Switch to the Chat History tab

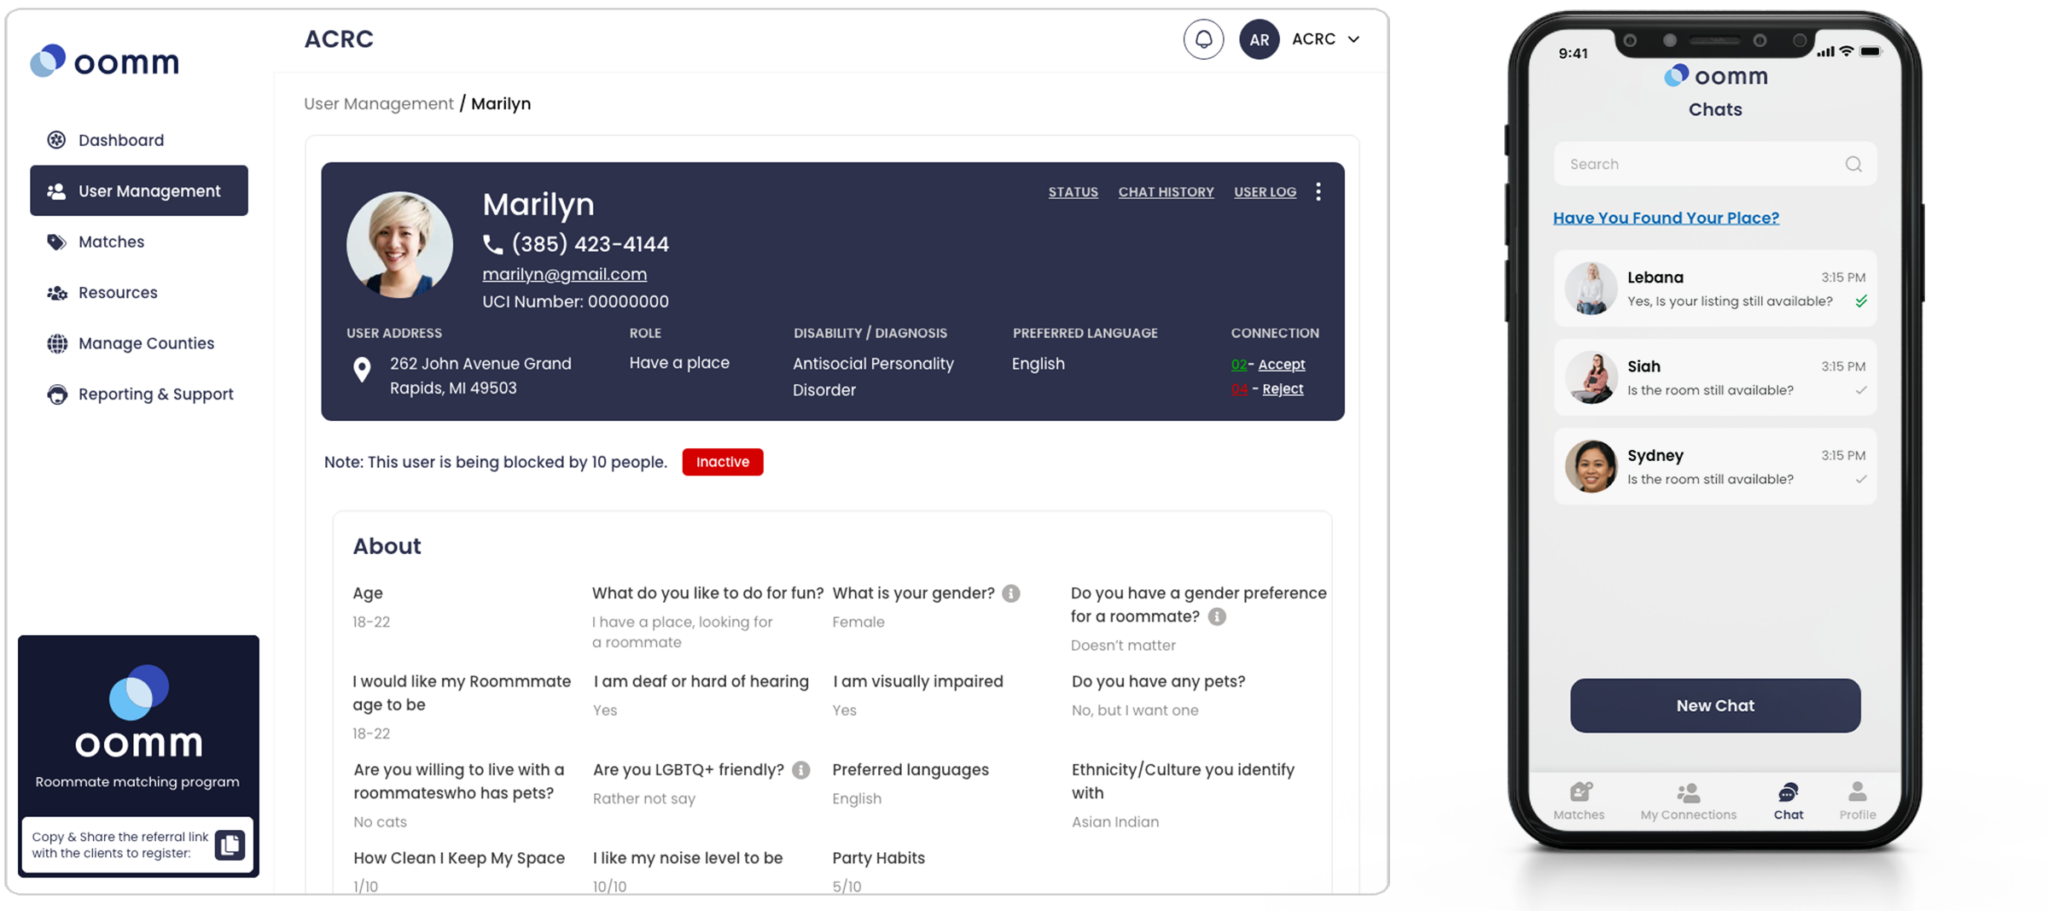coord(1165,192)
